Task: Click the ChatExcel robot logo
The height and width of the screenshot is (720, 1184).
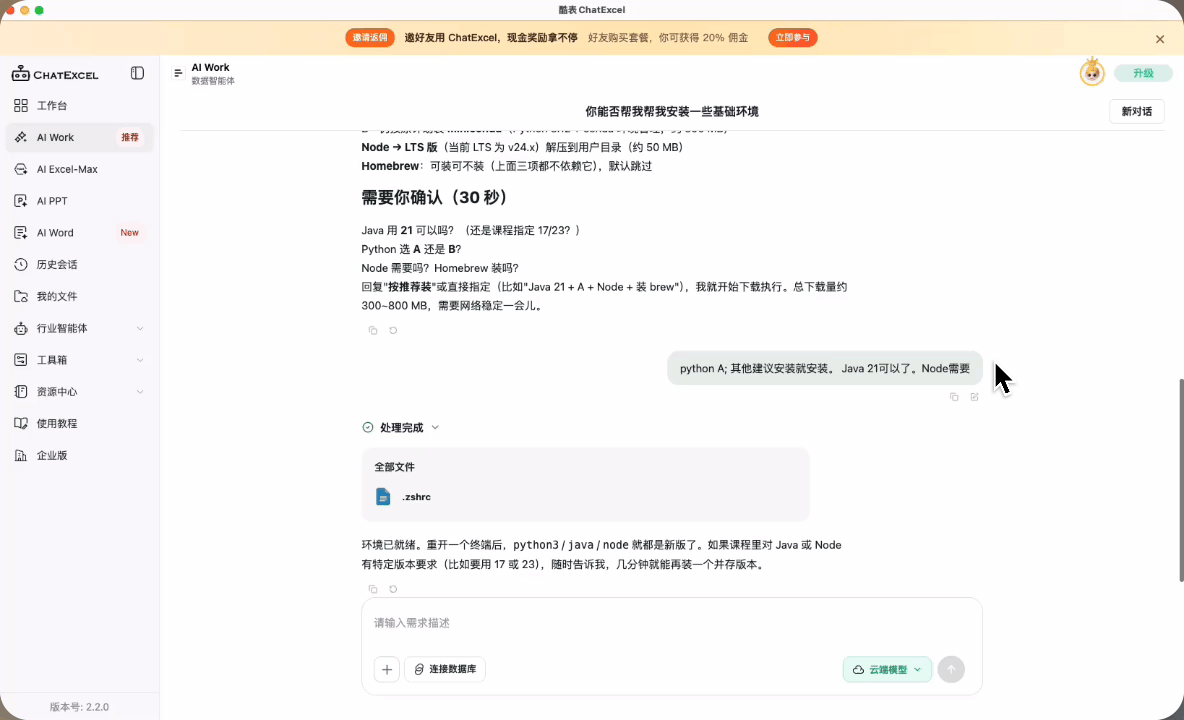Action: 20,73
